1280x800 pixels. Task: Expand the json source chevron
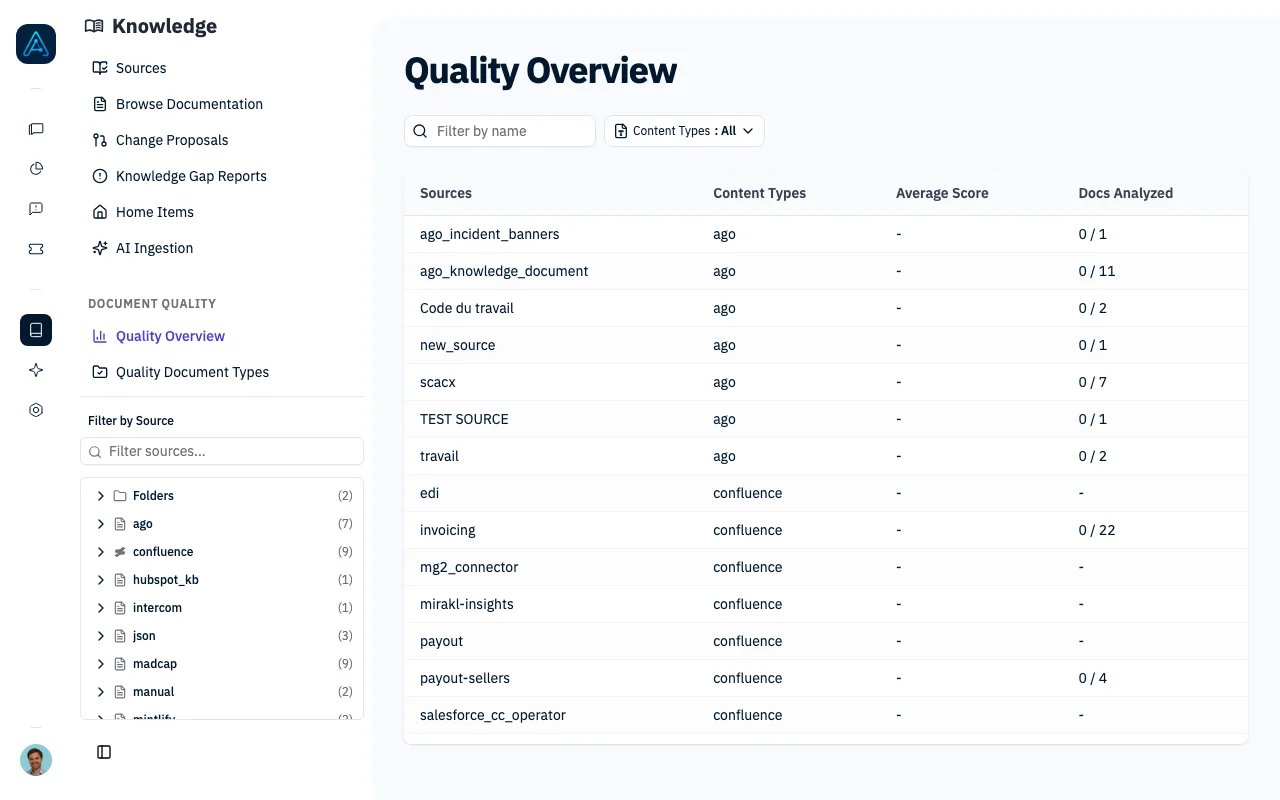101,636
